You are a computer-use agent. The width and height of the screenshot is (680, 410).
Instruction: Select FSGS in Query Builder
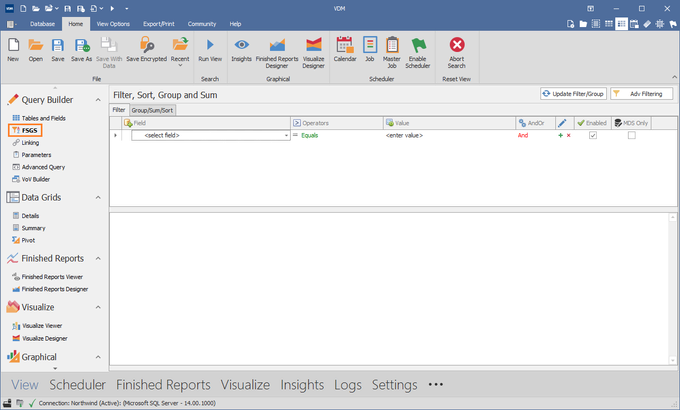25,130
